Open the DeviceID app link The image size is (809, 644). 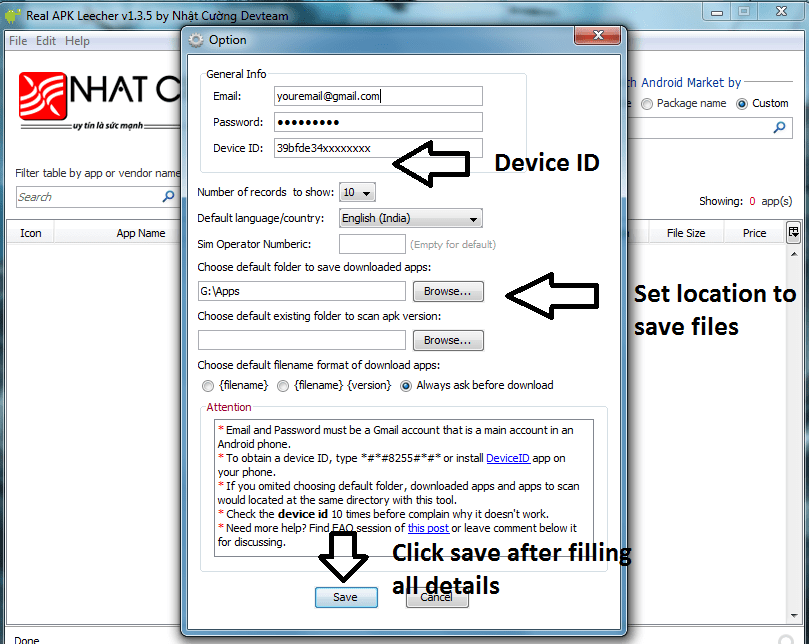[509, 458]
